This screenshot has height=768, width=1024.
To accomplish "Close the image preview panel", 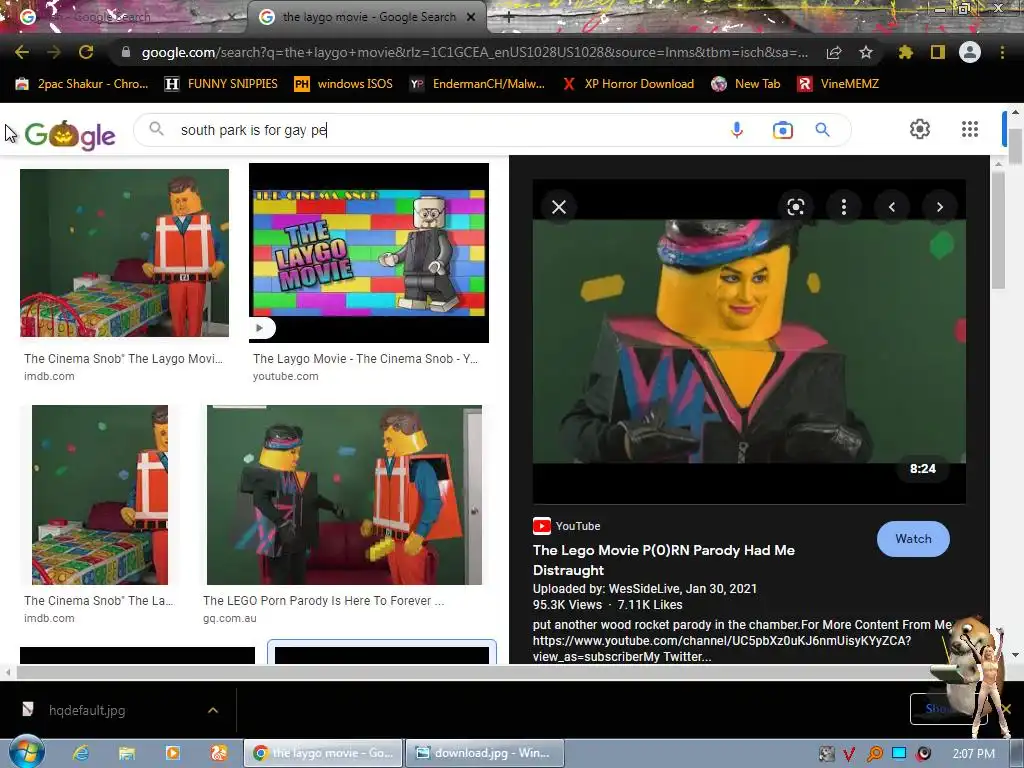I will [559, 207].
